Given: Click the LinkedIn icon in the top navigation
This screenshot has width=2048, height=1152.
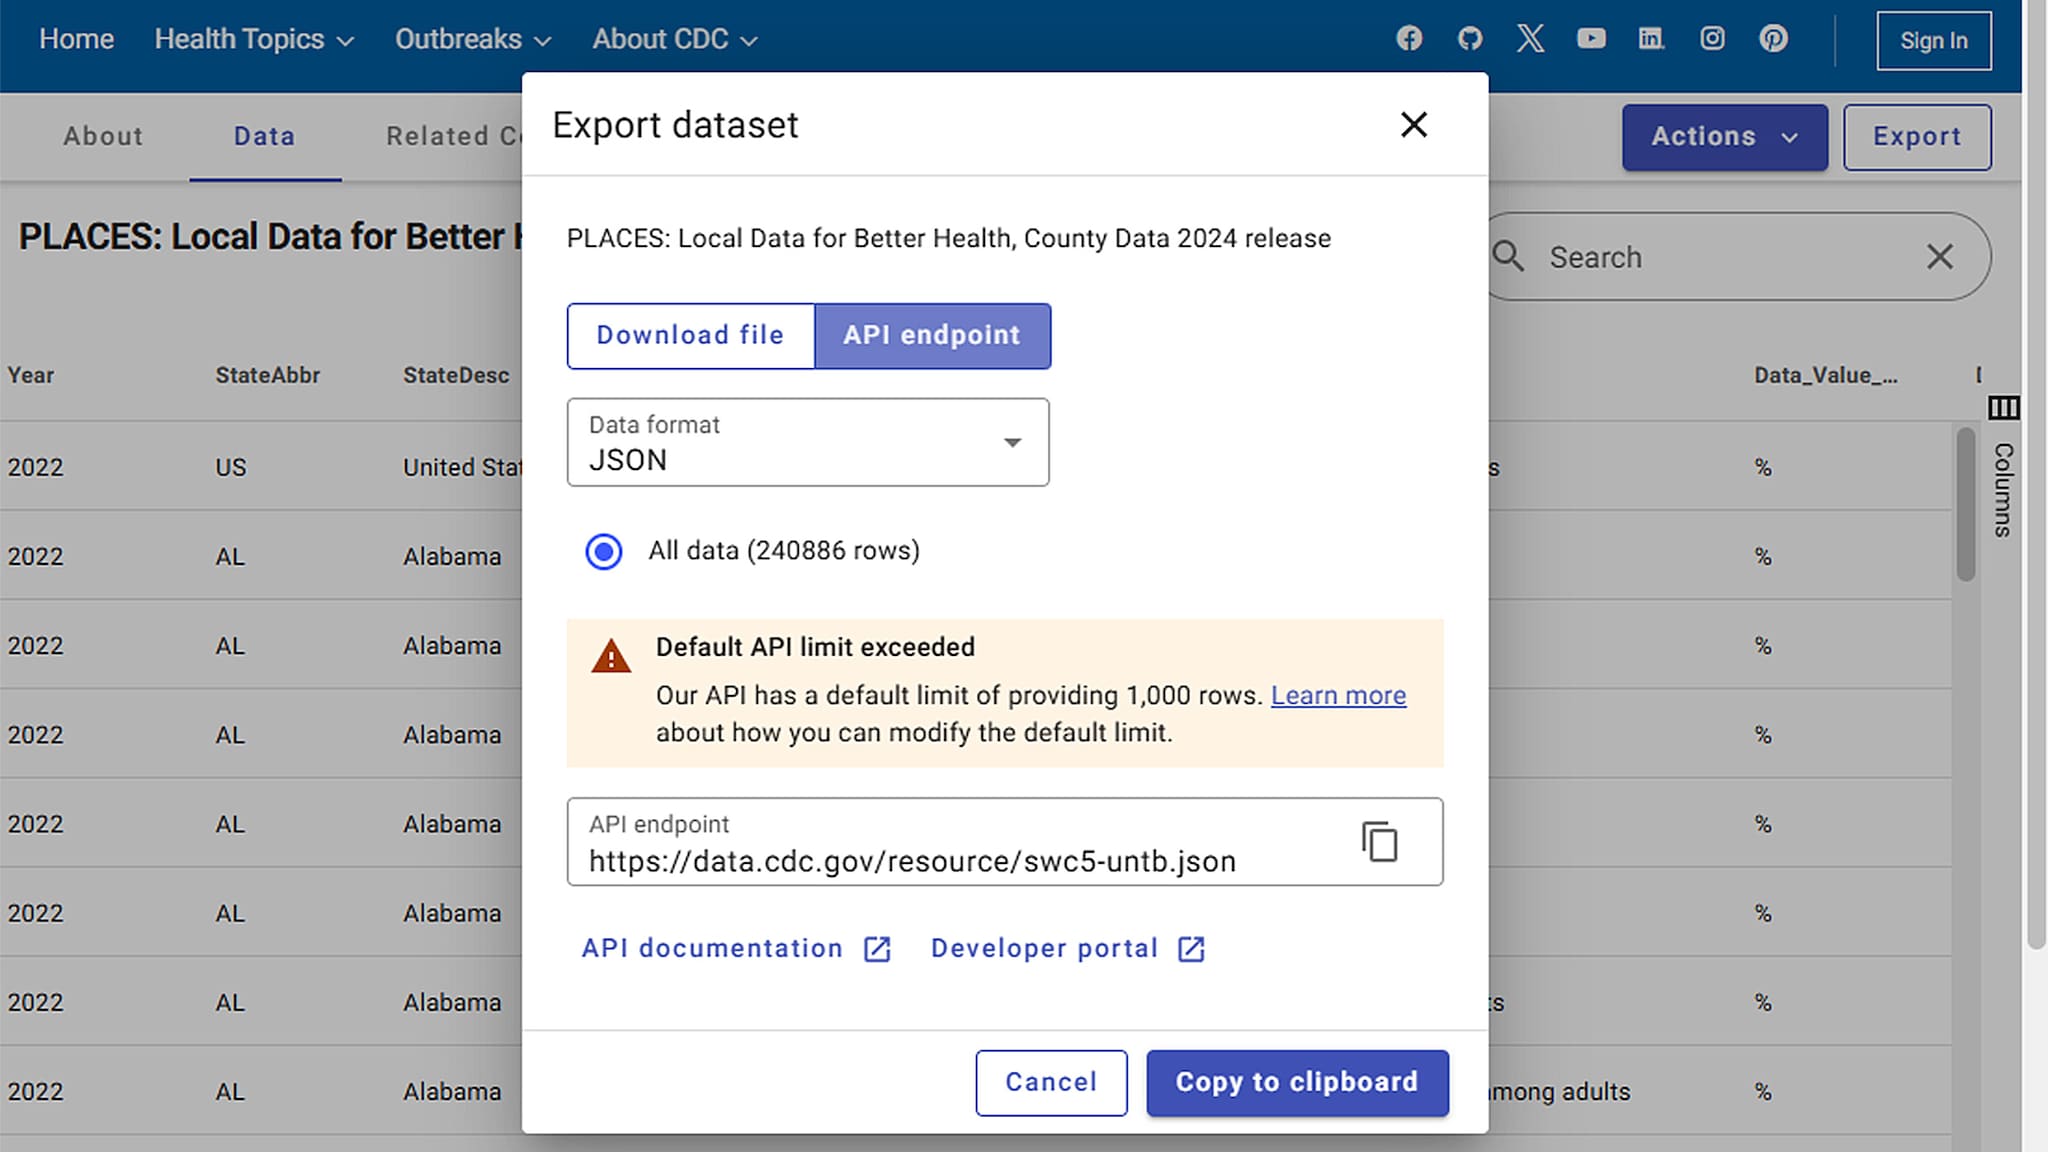Looking at the screenshot, I should coord(1651,38).
